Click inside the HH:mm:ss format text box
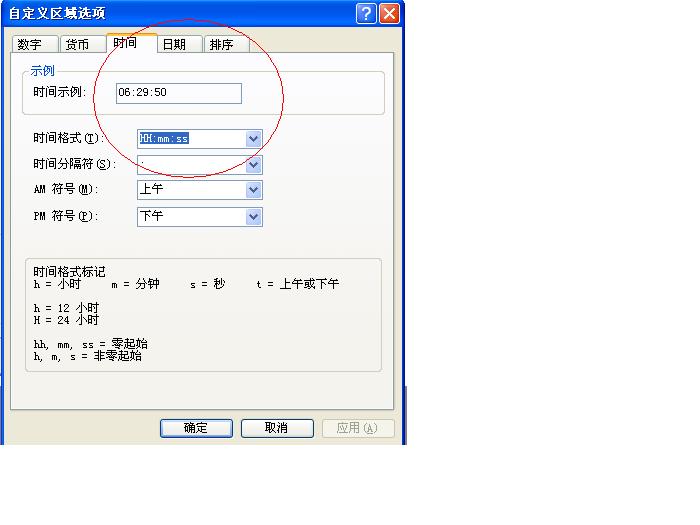Viewport: 700px width, 525px height. coord(190,139)
